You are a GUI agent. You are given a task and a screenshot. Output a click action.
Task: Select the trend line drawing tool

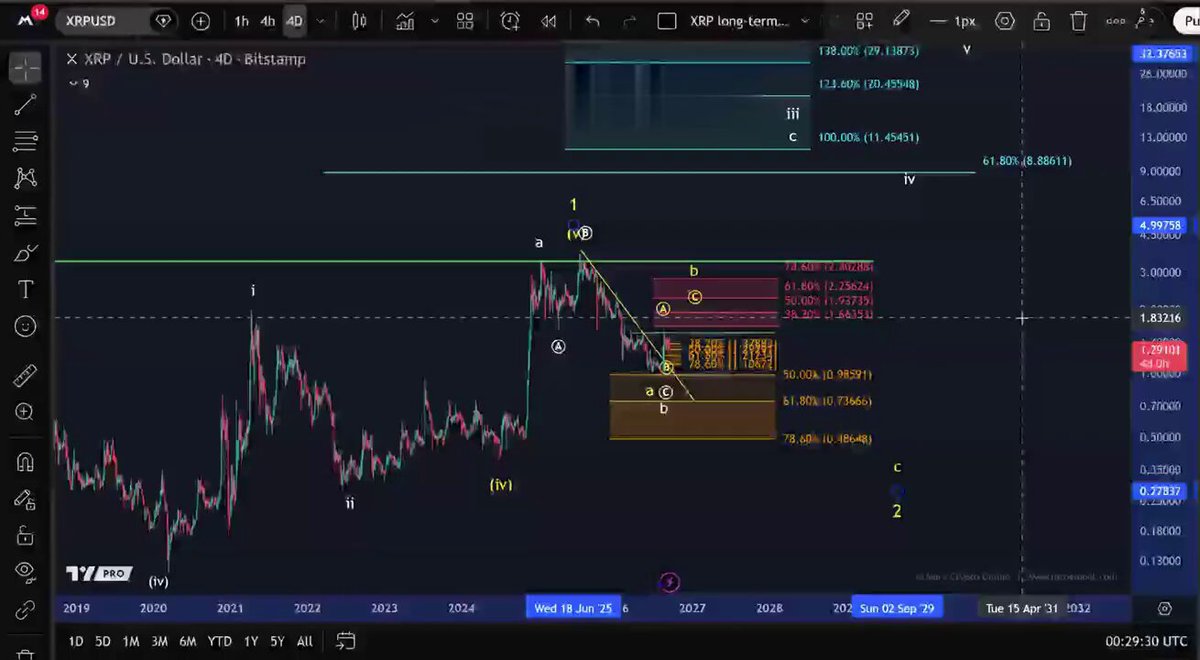[26, 104]
